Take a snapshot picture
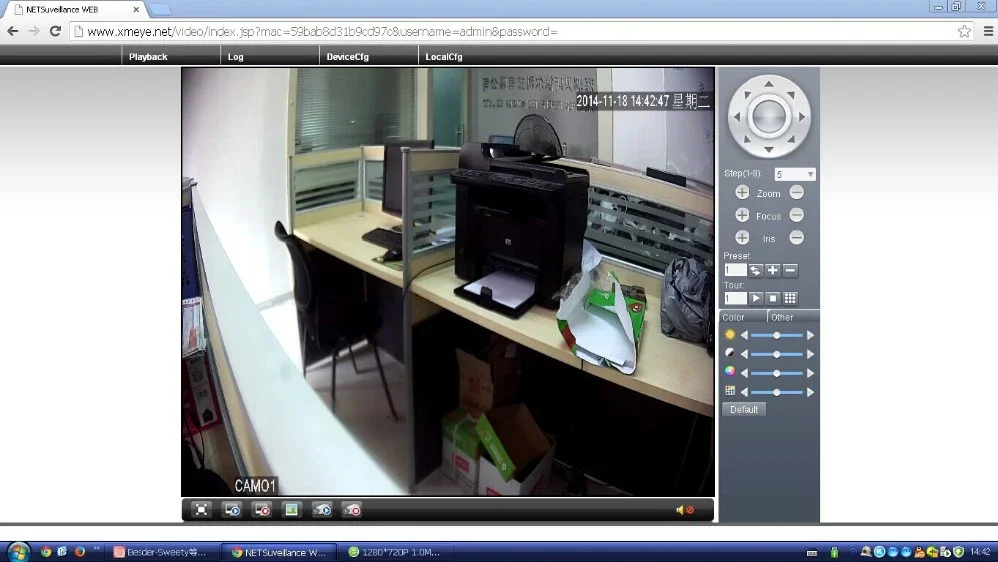The width and height of the screenshot is (998, 562). [x=292, y=510]
